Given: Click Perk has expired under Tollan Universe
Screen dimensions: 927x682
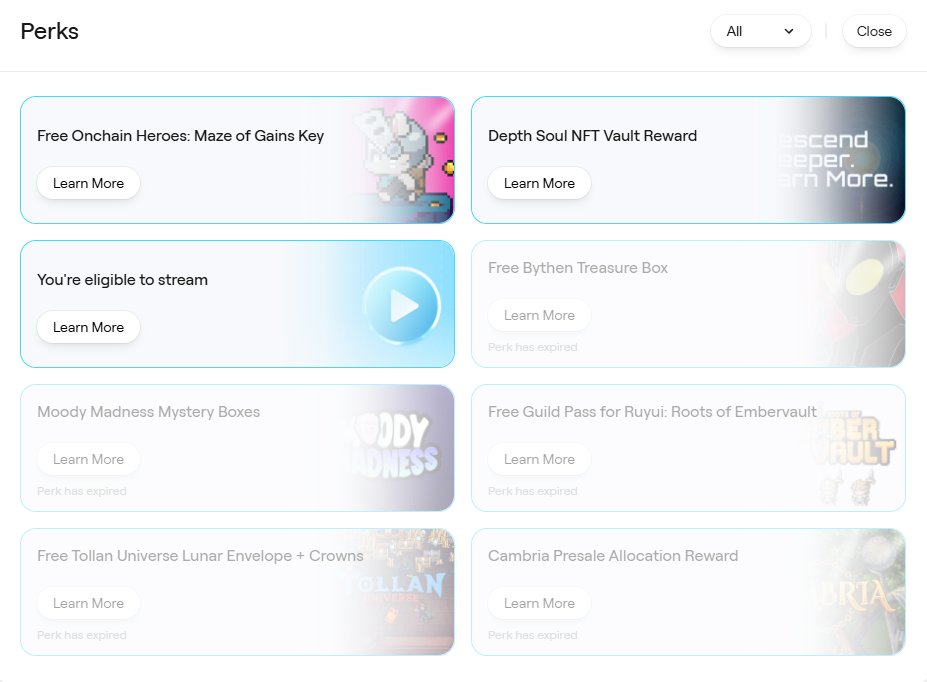Looking at the screenshot, I should [x=82, y=635].
